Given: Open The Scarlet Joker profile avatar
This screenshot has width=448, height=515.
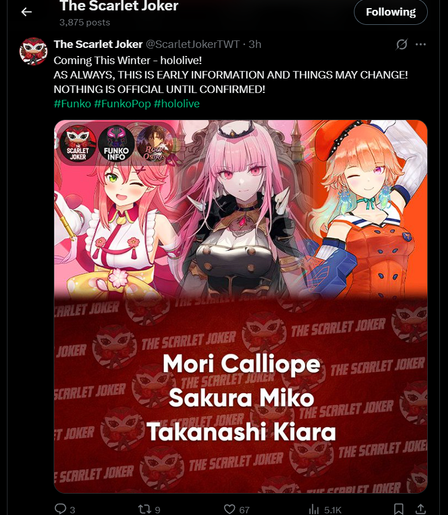Looking at the screenshot, I should click(33, 51).
